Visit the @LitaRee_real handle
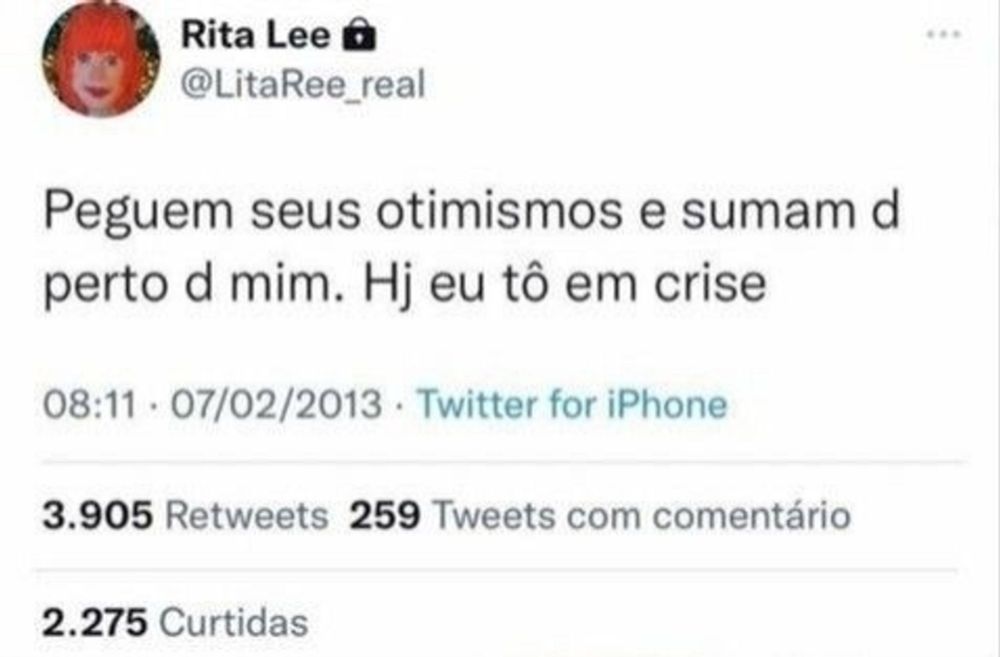 tap(303, 84)
